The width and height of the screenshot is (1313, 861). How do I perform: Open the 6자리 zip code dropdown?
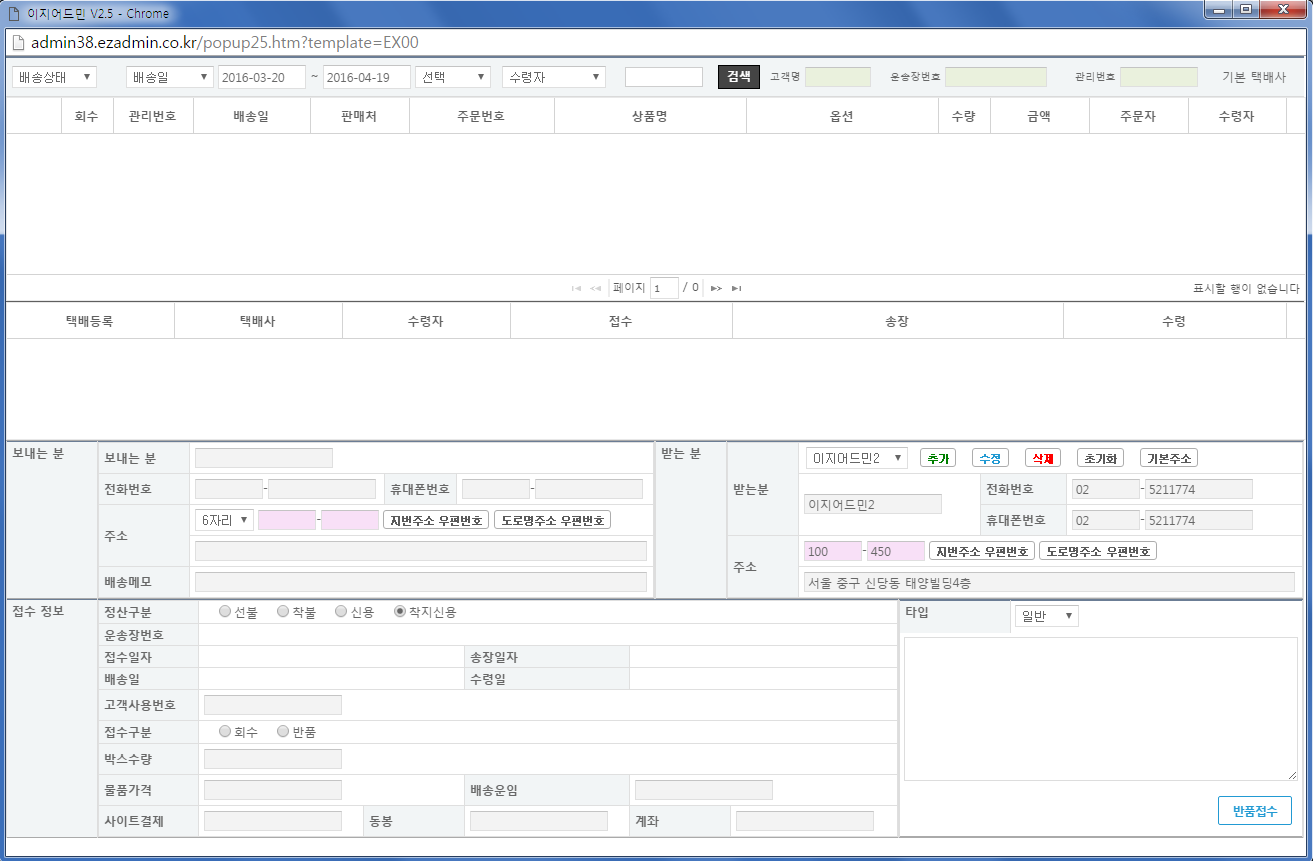click(224, 520)
